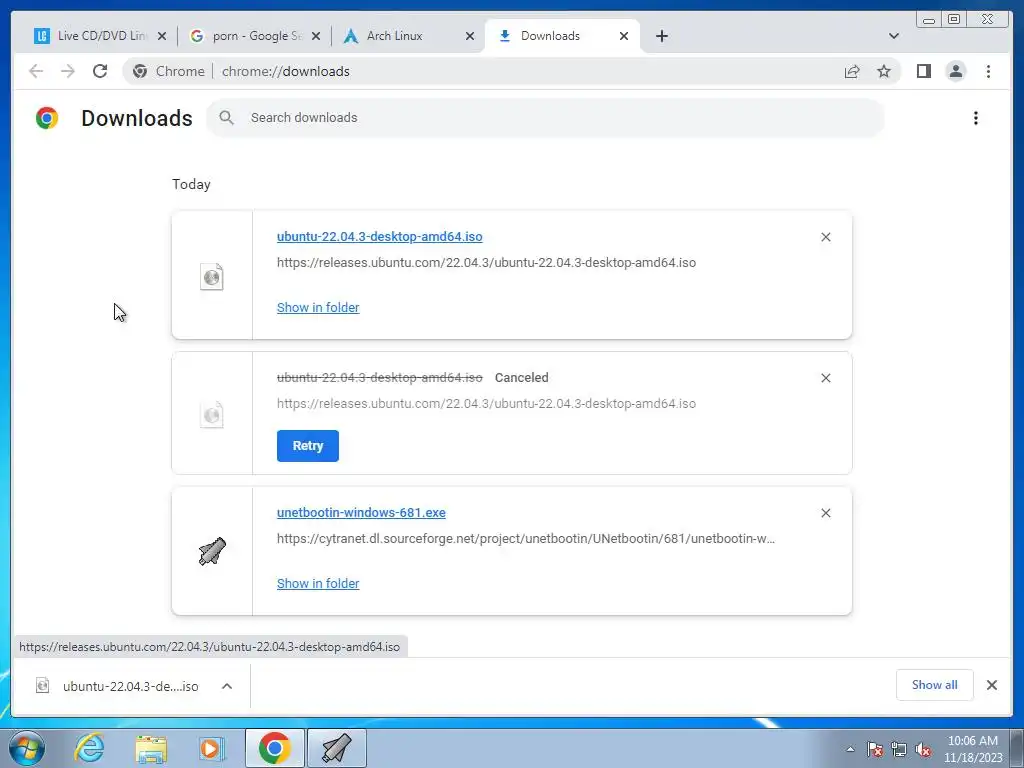The width and height of the screenshot is (1024, 768).
Task: Click Show all downloads button
Action: 935,685
